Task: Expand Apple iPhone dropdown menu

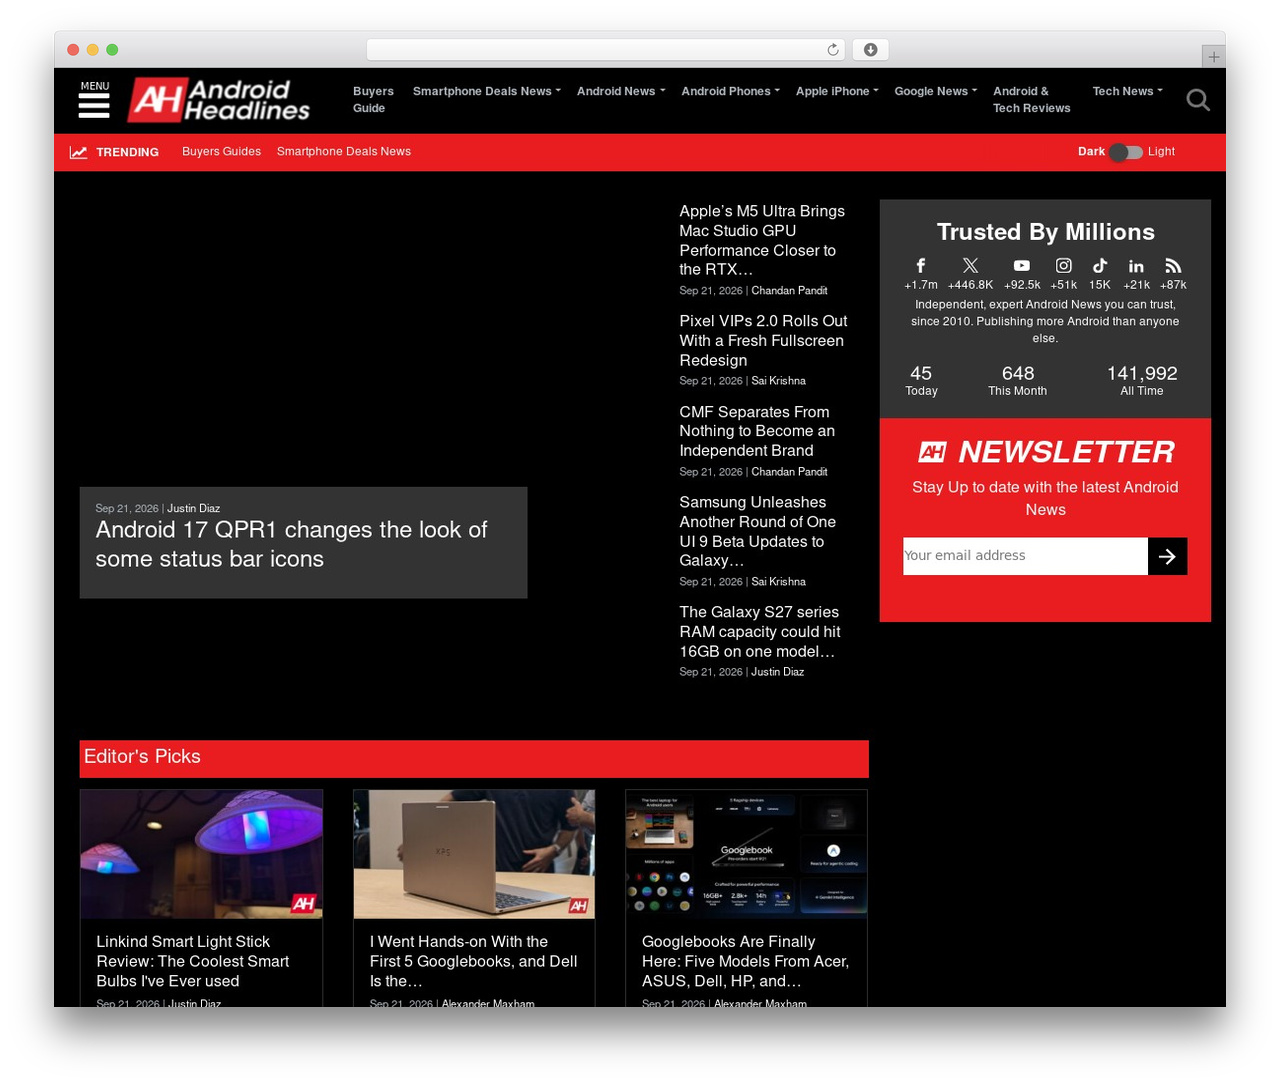Action: pos(838,91)
